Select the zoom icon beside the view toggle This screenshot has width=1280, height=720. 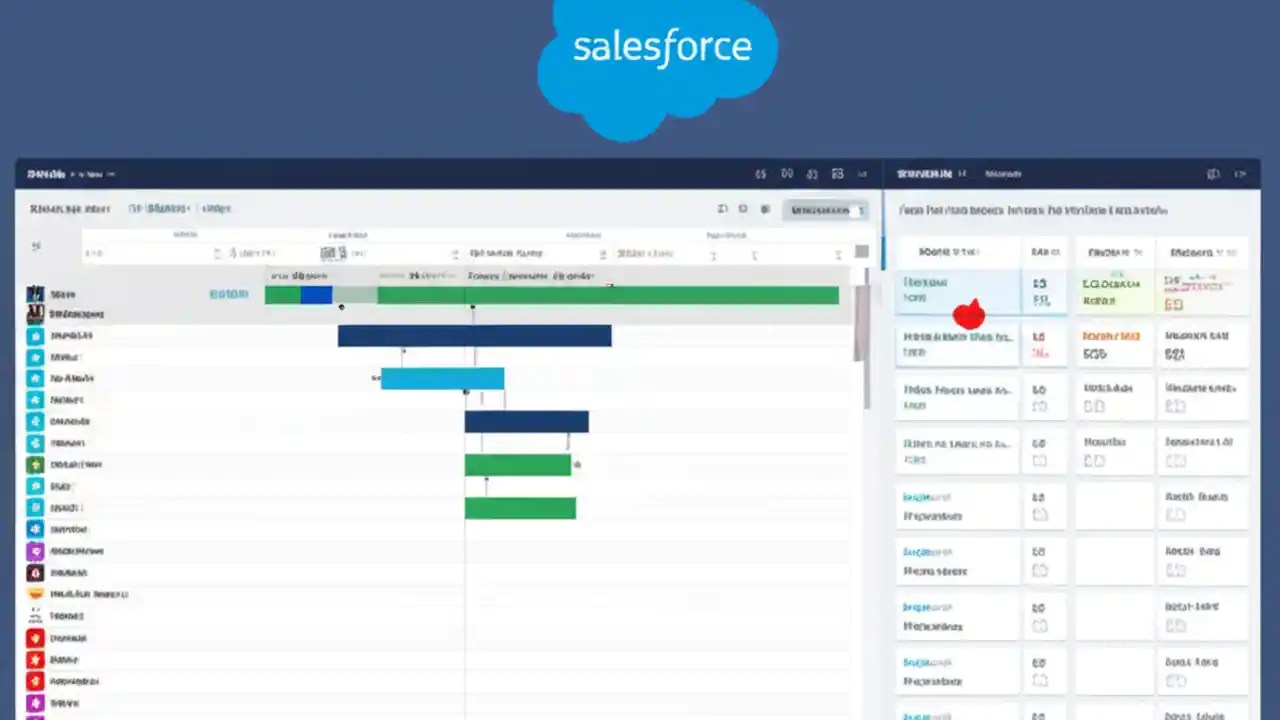(723, 209)
